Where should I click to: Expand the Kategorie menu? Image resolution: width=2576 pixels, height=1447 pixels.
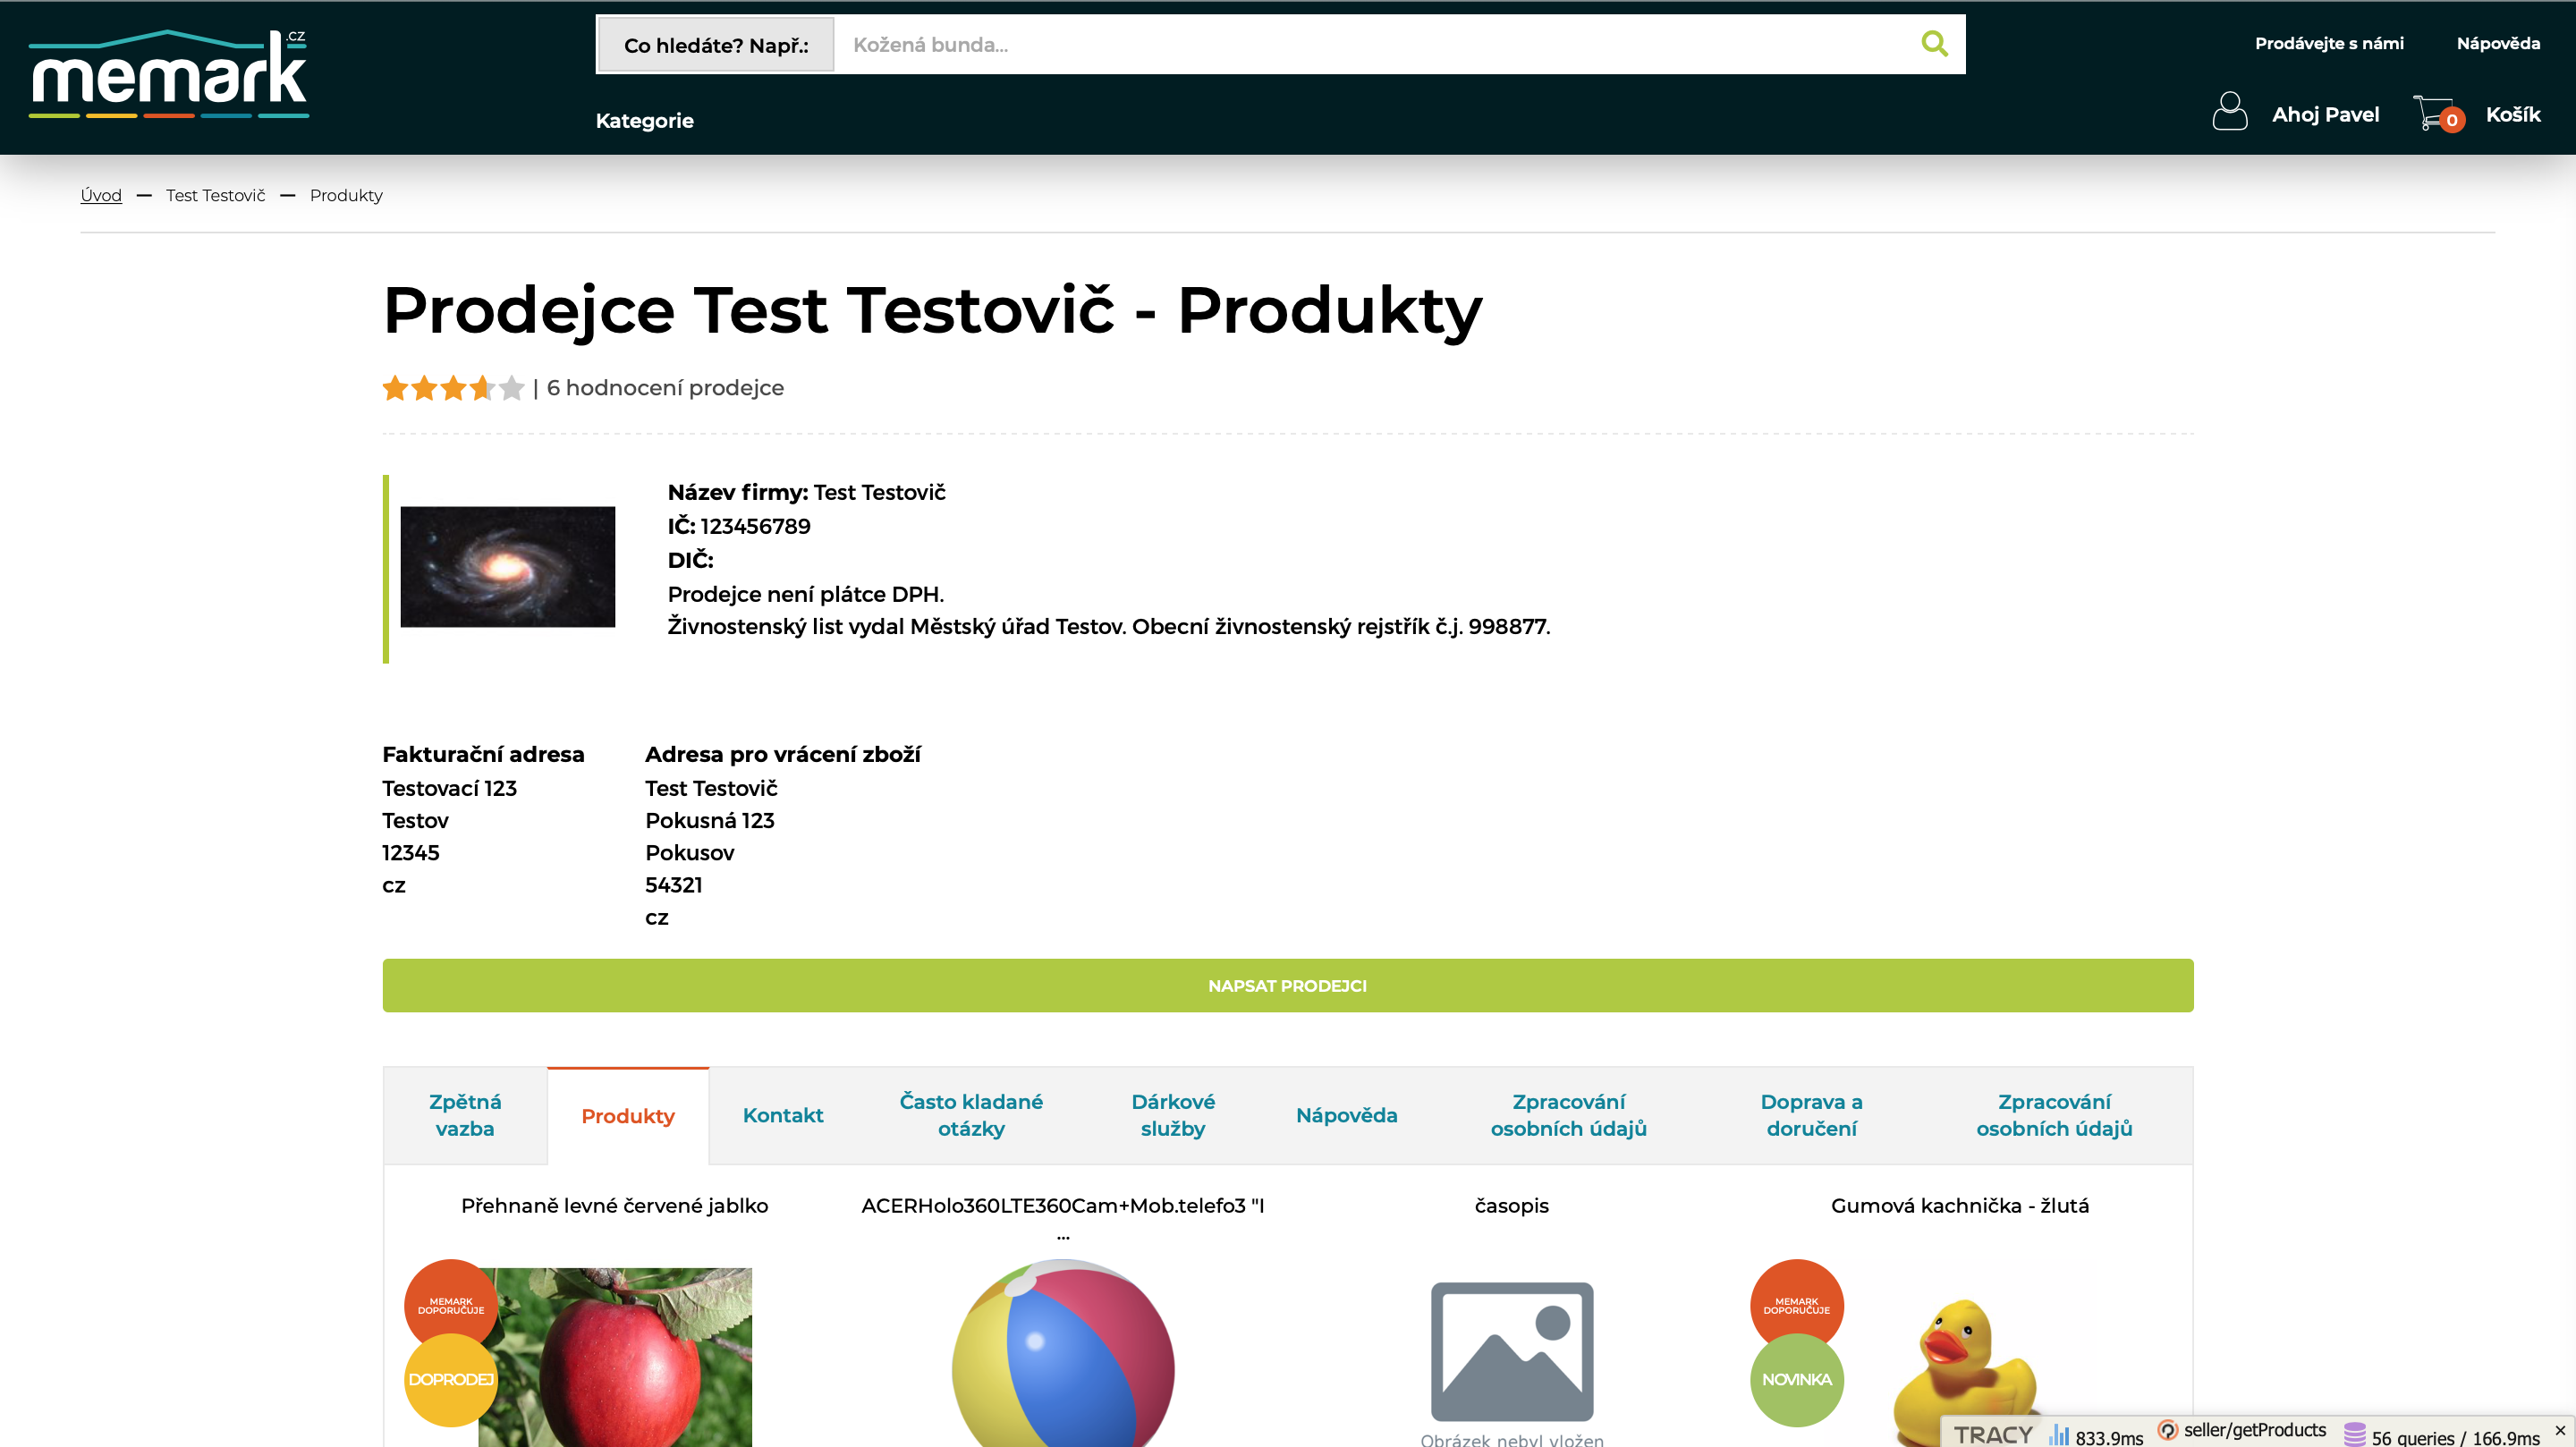[644, 121]
